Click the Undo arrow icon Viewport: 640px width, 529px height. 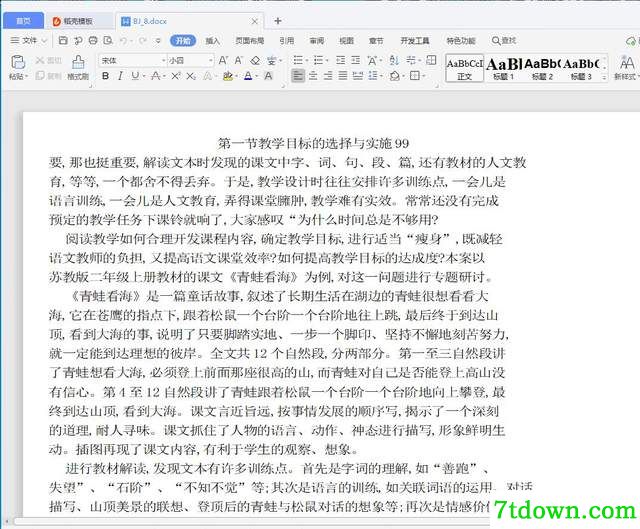[x=123, y=40]
